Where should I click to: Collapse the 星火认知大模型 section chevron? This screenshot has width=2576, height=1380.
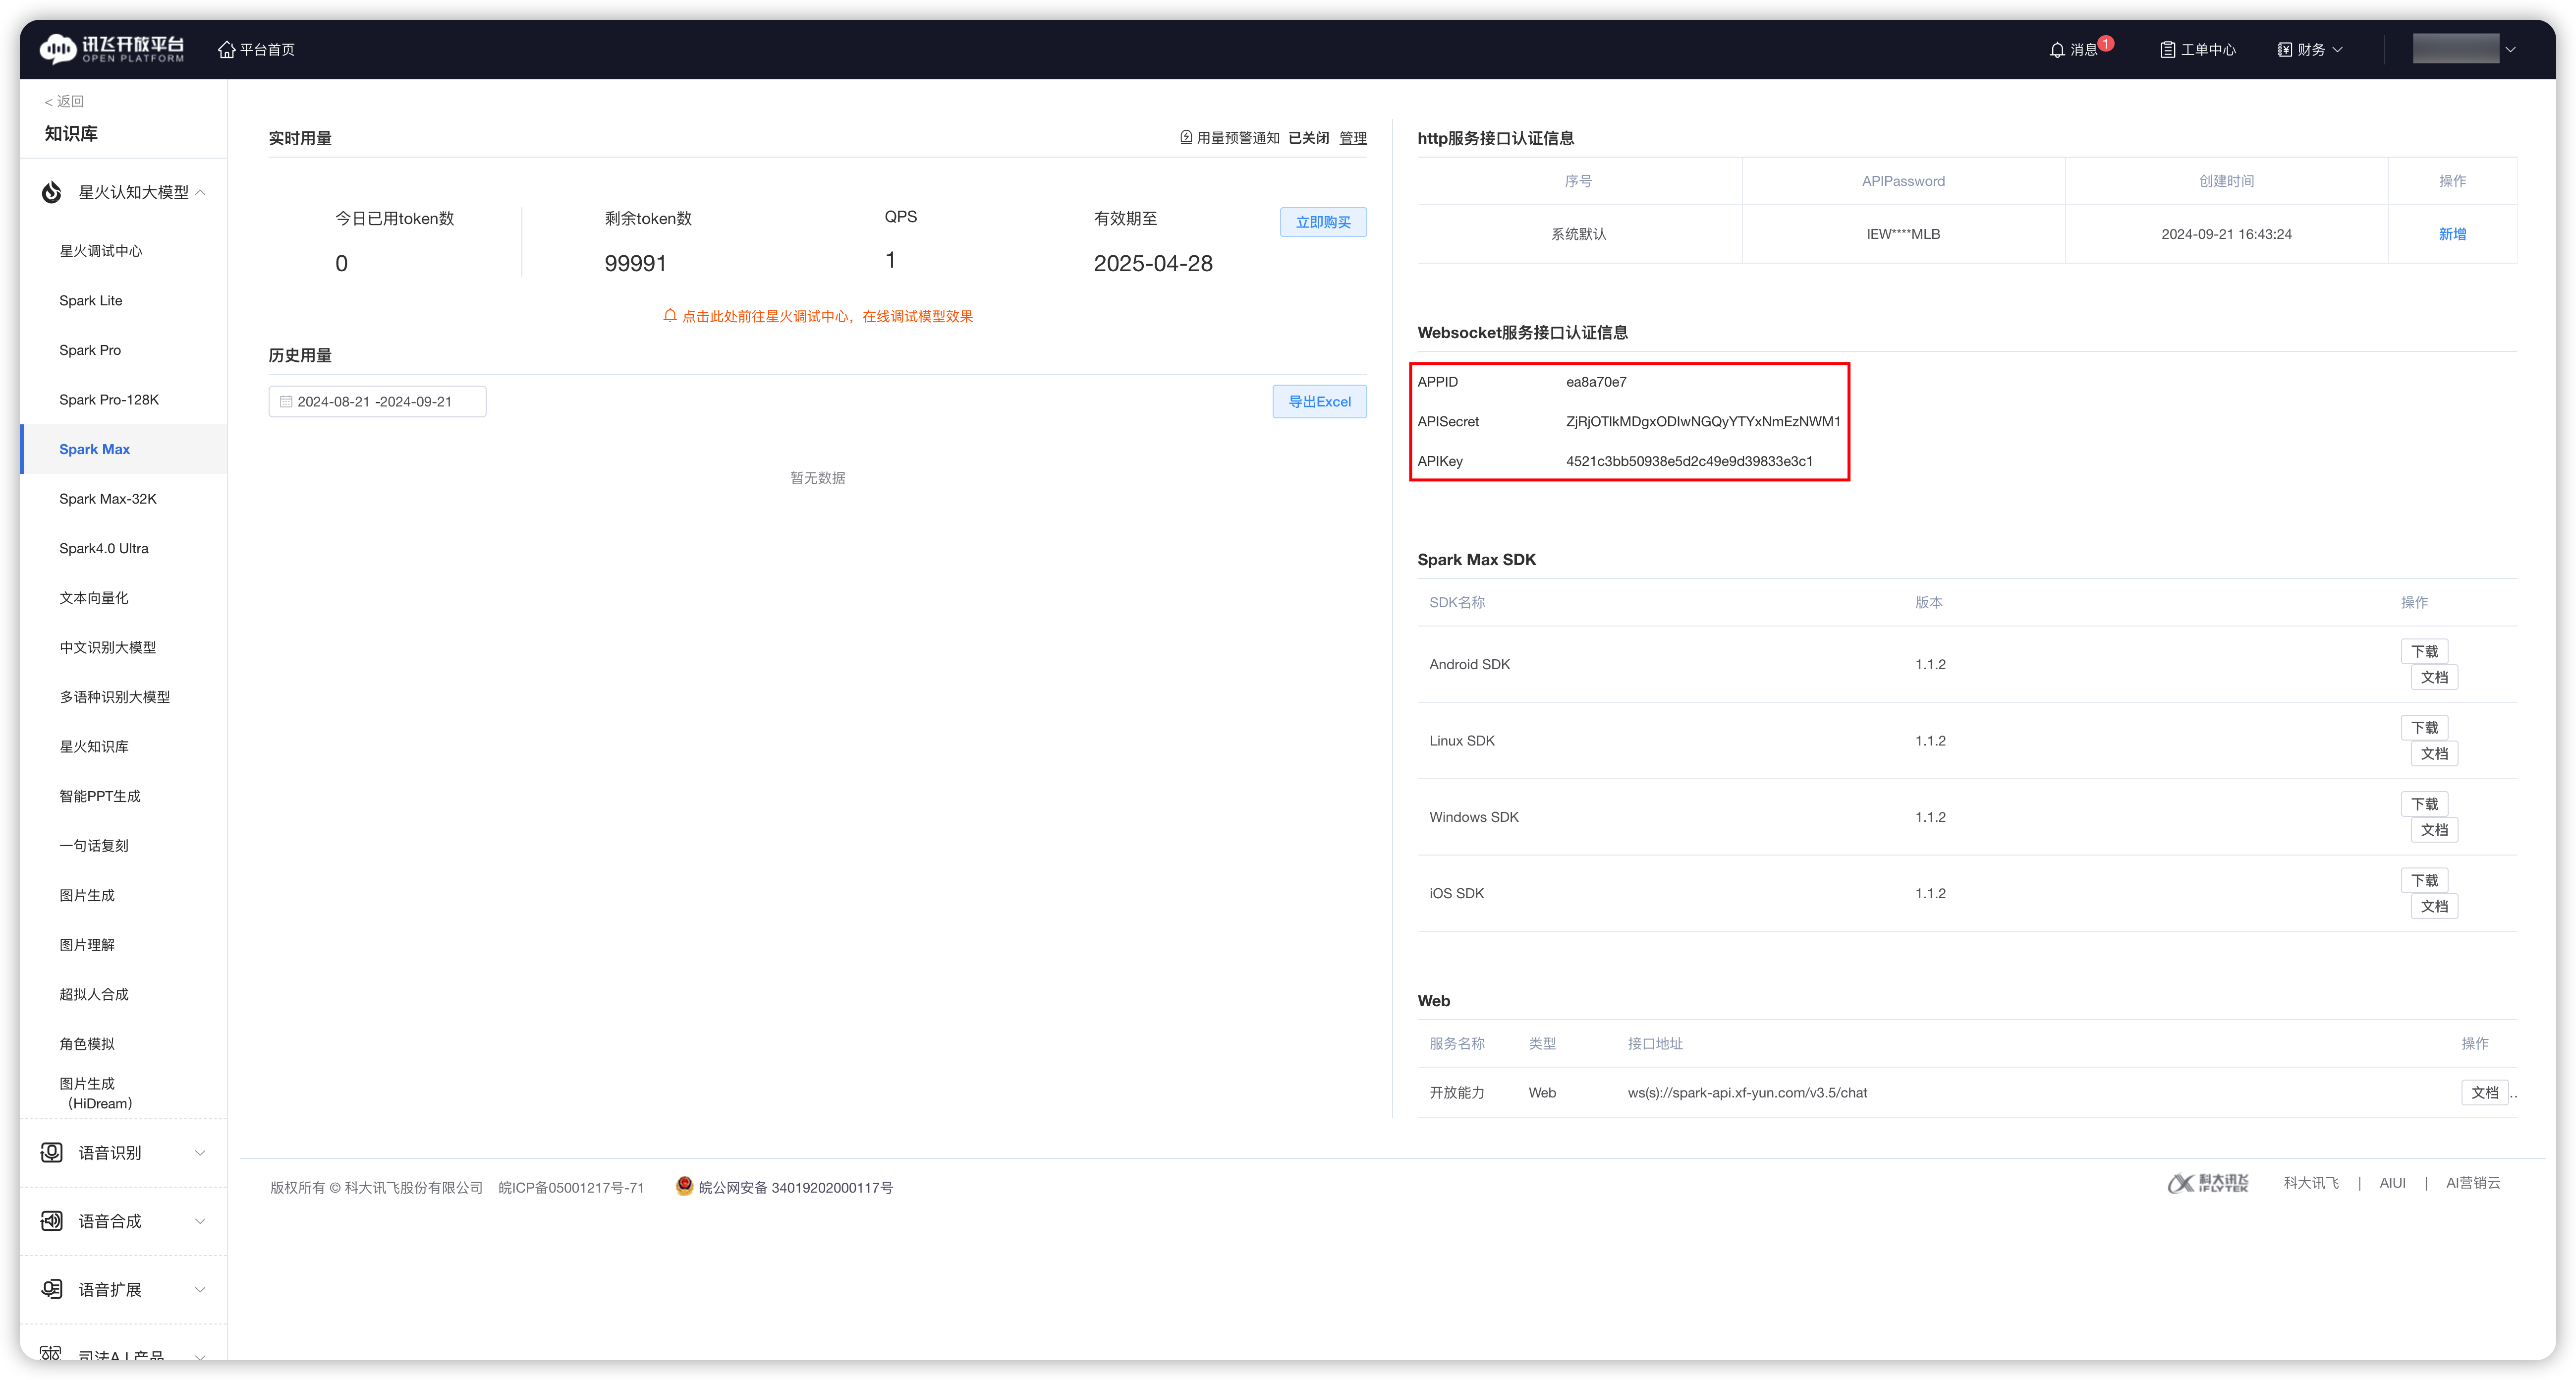pyautogui.click(x=201, y=192)
